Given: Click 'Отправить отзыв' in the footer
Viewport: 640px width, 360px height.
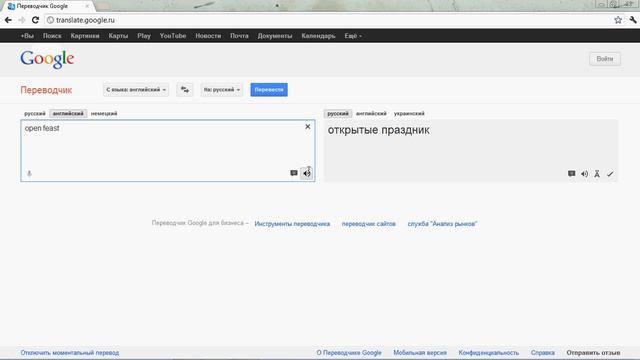Looking at the screenshot, I should pos(593,353).
